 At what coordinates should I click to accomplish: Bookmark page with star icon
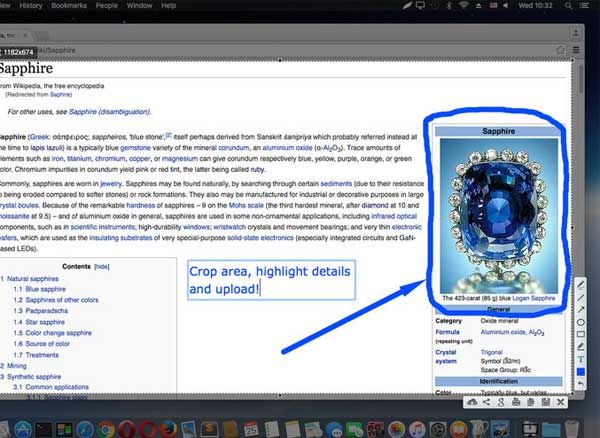click(561, 50)
